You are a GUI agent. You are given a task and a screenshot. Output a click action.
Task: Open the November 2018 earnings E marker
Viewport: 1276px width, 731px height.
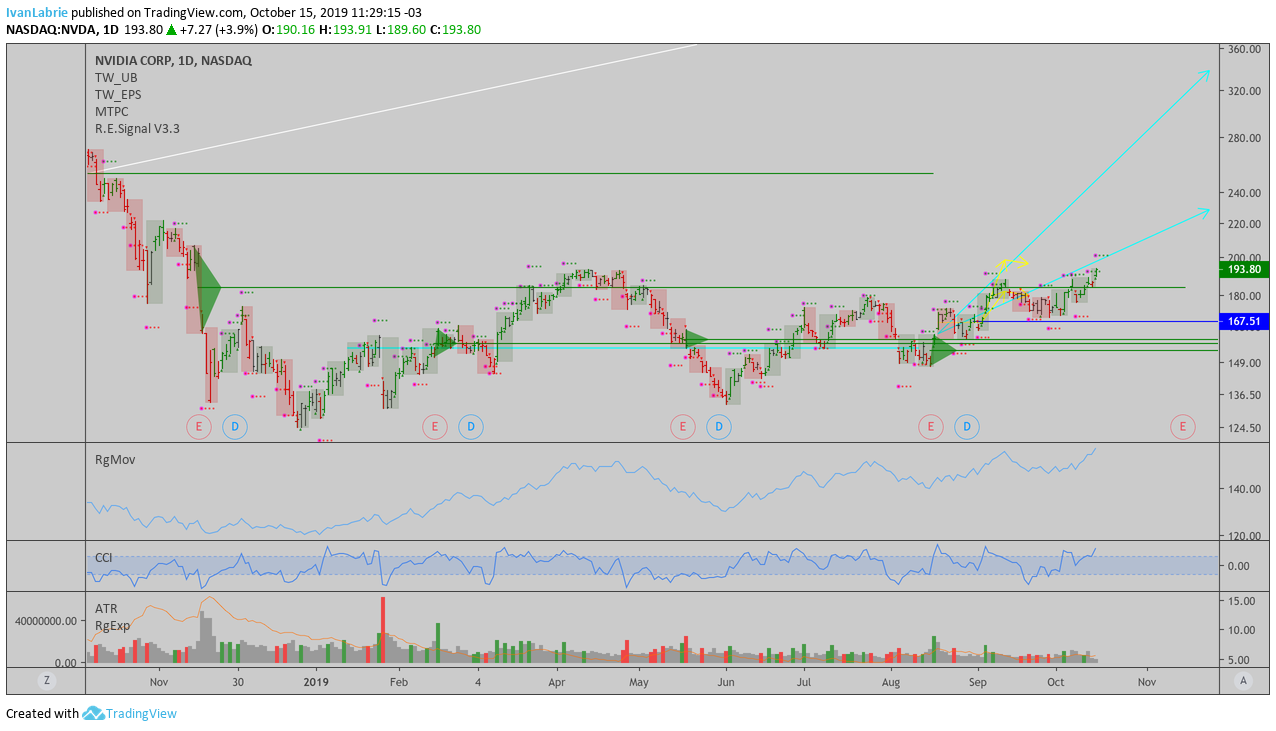199,428
